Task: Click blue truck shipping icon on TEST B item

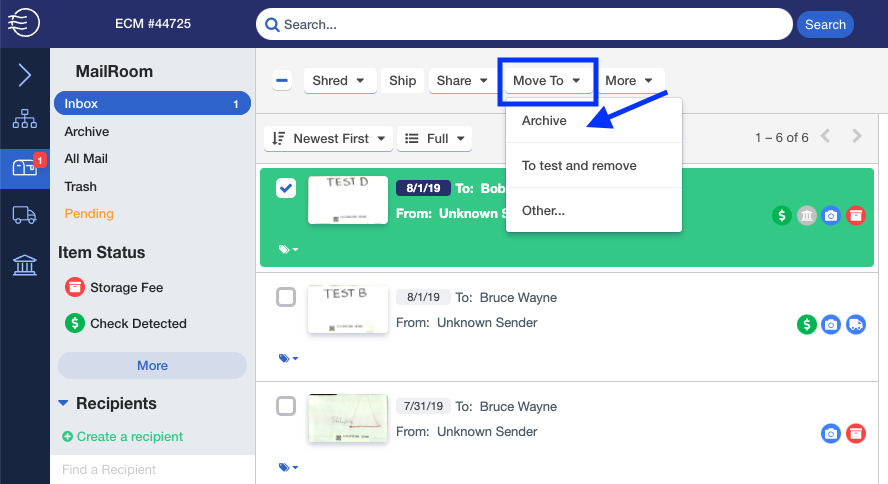Action: [x=856, y=324]
